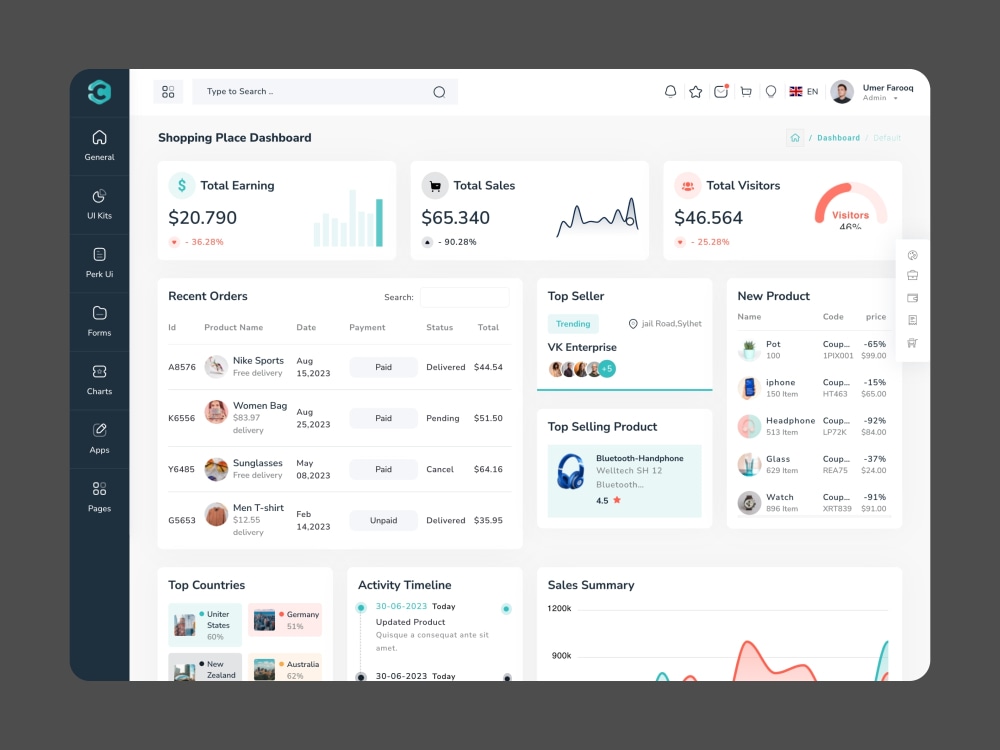Open the iphone product row icon

(x=749, y=388)
